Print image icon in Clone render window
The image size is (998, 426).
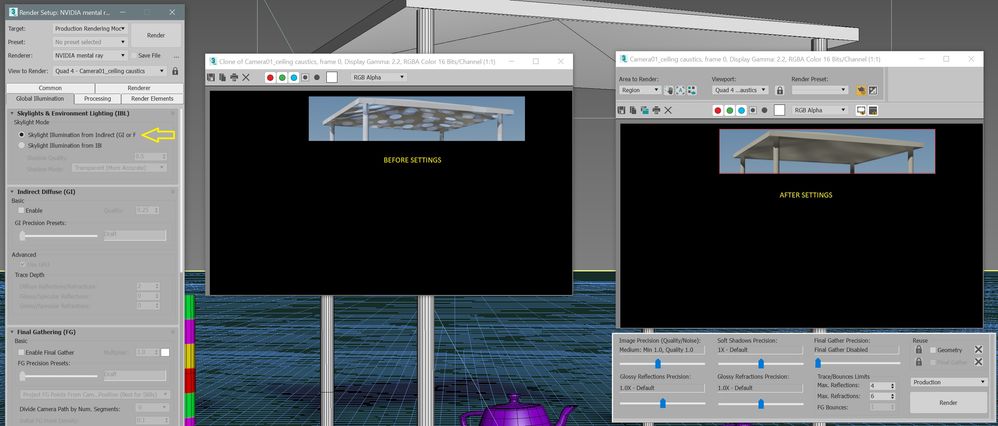[234, 77]
